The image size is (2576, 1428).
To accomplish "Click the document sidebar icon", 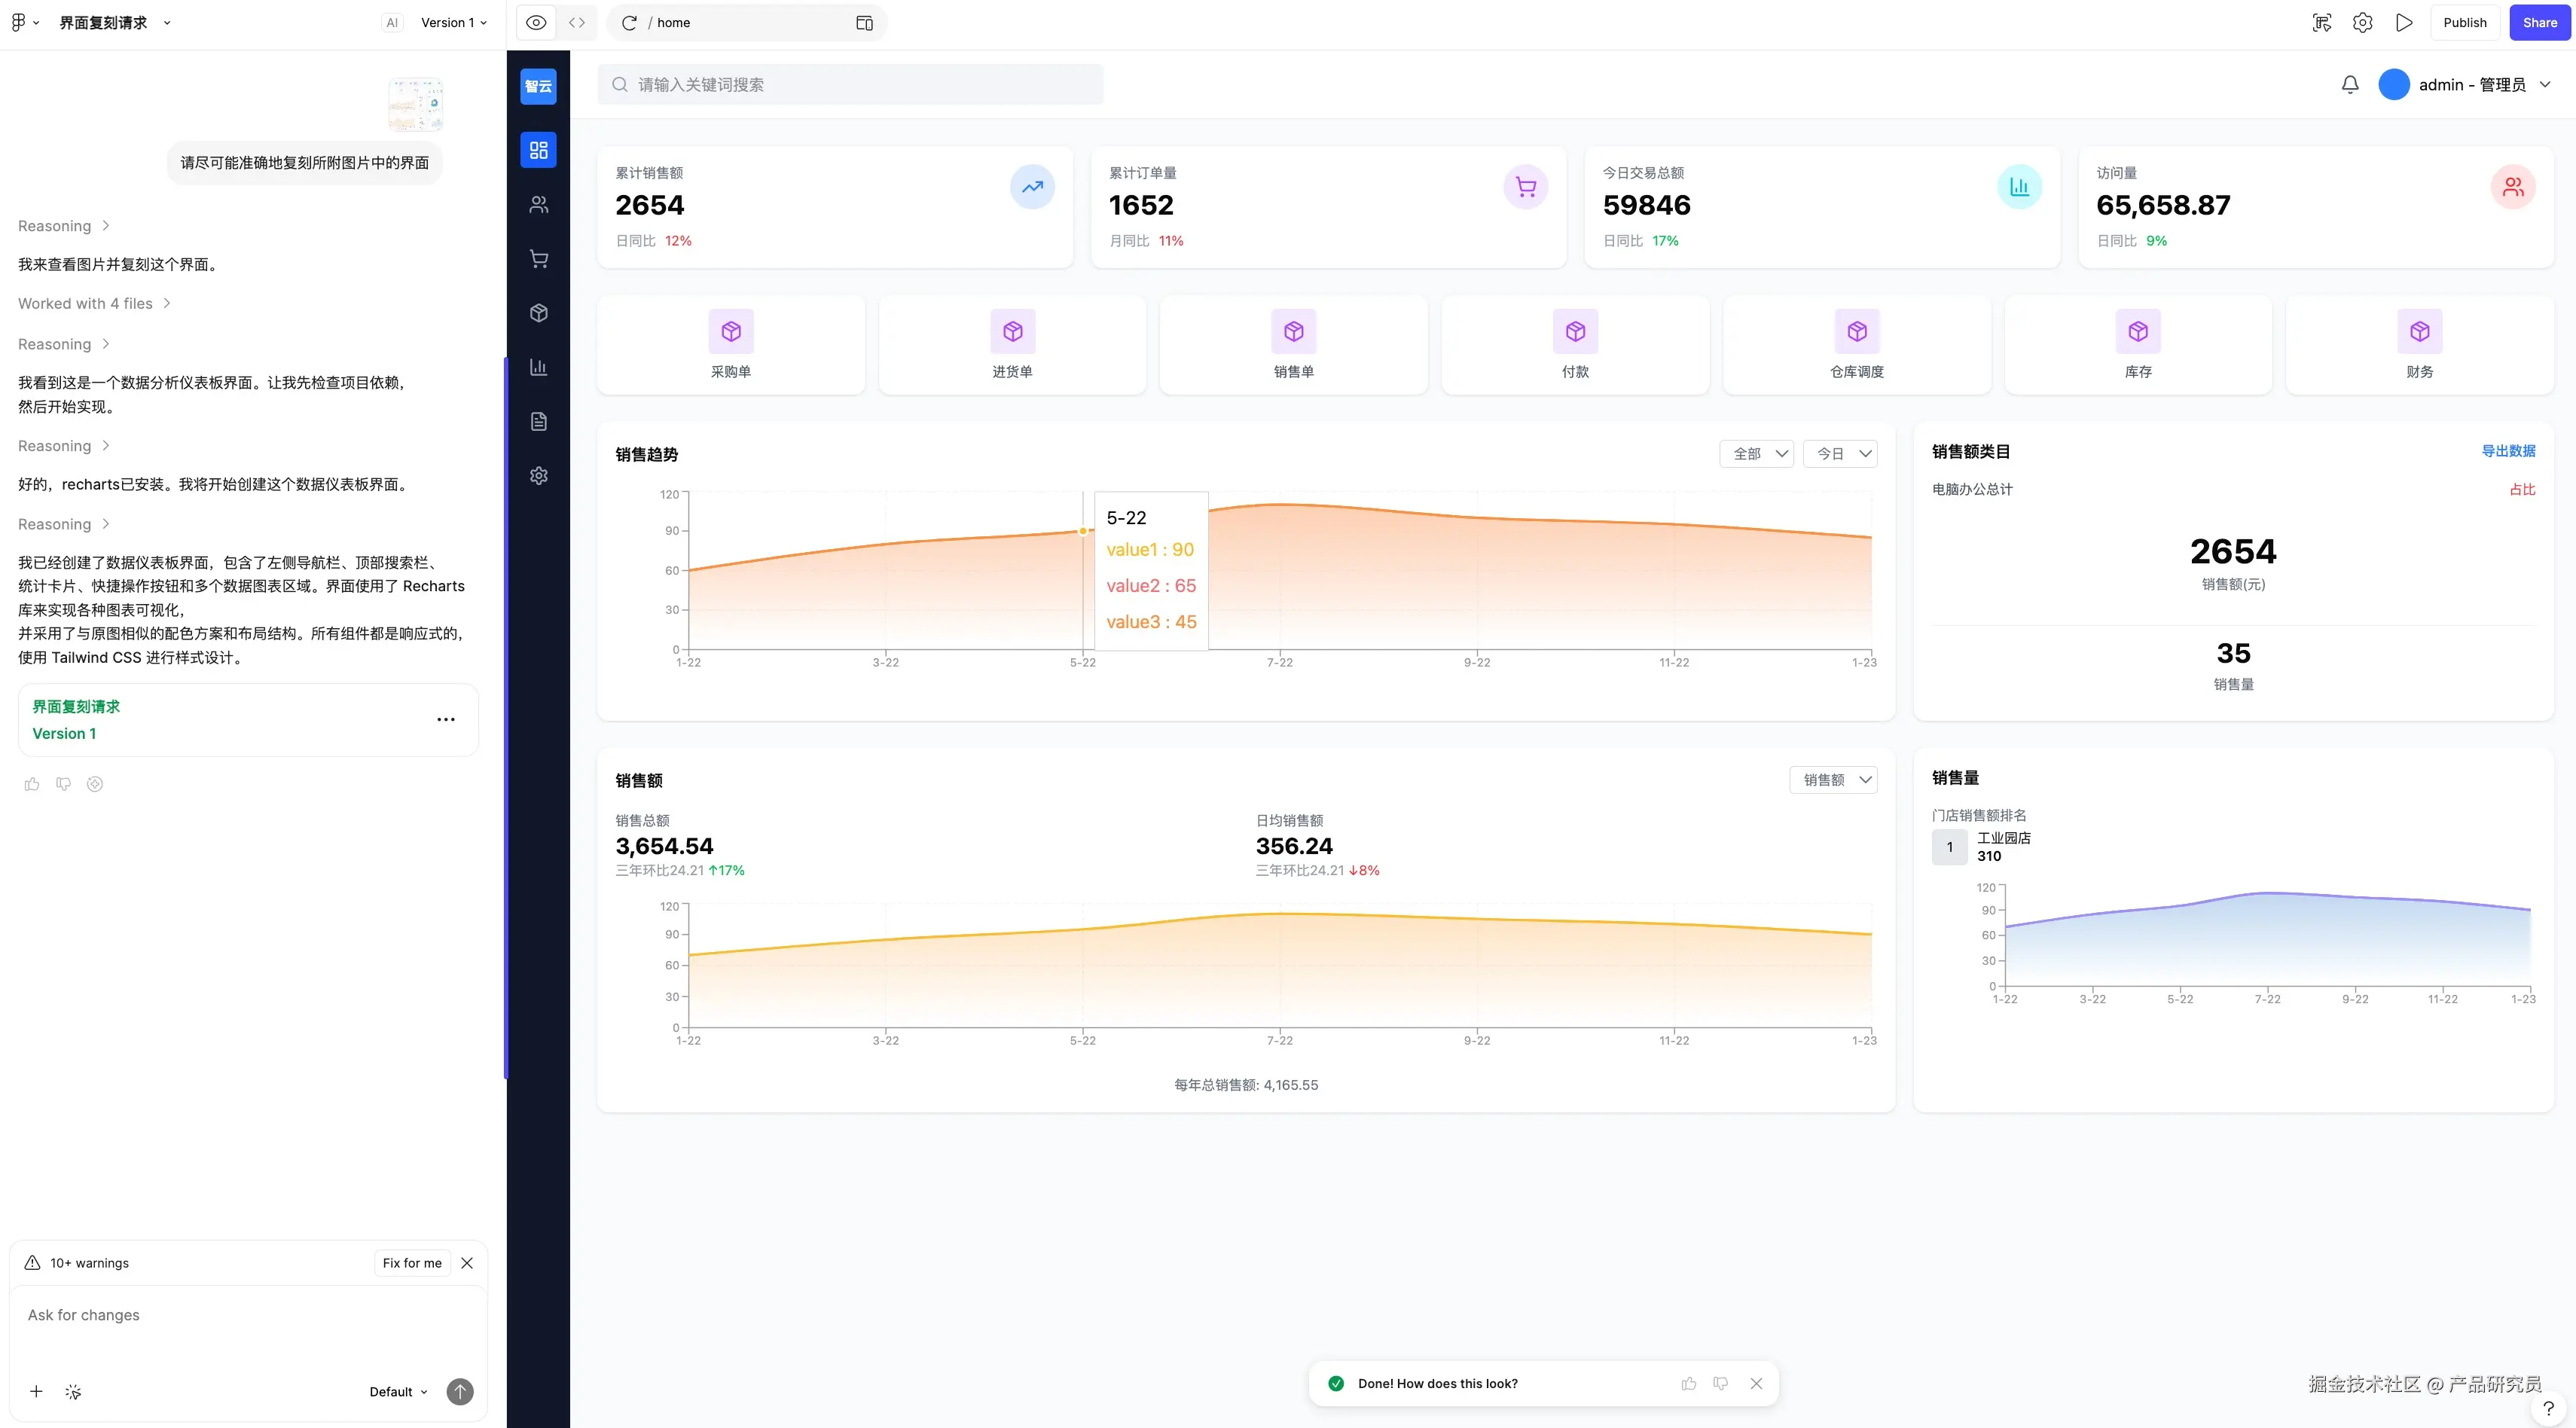I will 538,421.
